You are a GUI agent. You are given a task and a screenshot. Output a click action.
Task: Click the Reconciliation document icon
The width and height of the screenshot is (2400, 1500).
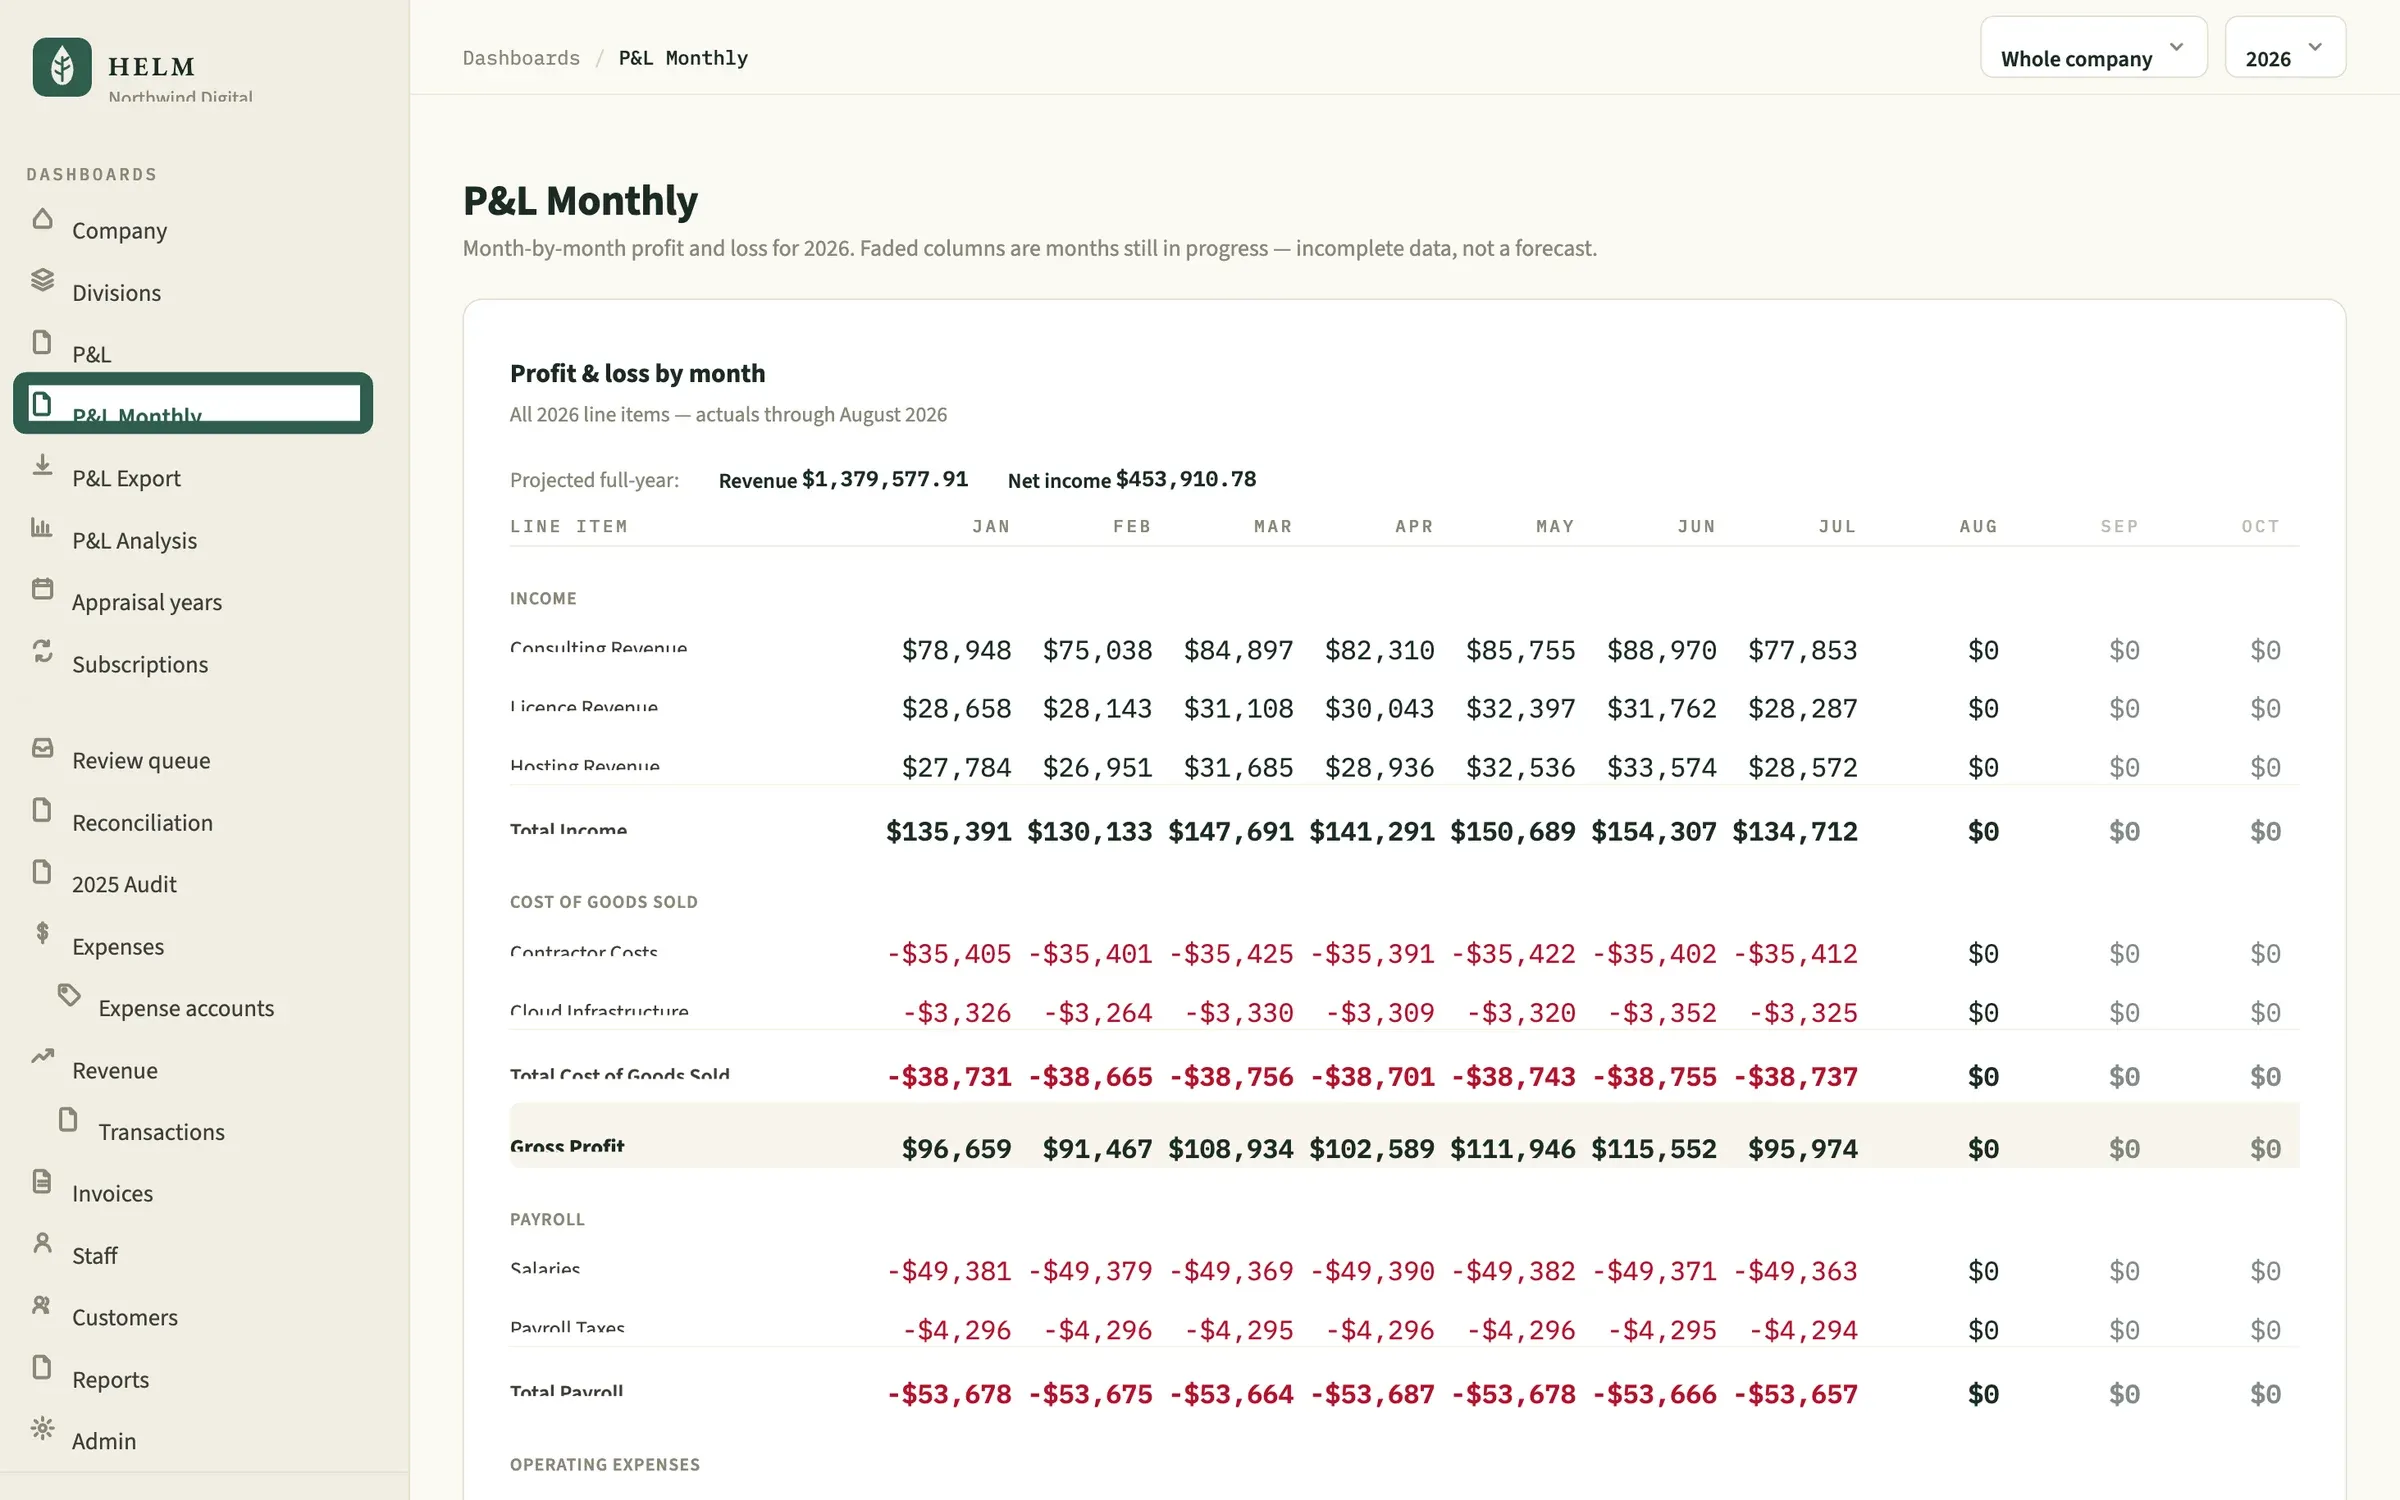click(42, 810)
